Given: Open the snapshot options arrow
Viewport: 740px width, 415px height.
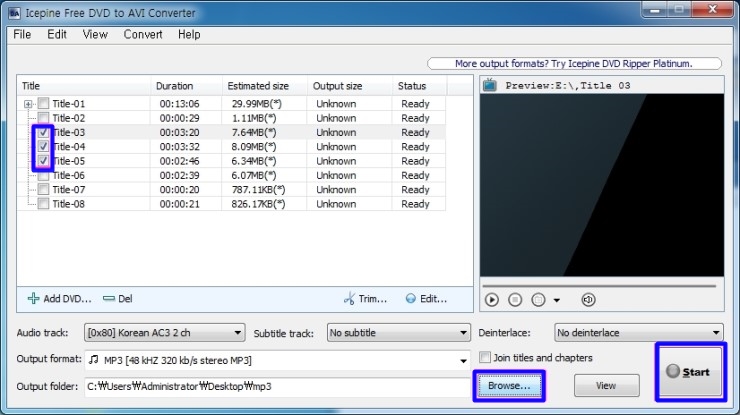Looking at the screenshot, I should pos(557,300).
